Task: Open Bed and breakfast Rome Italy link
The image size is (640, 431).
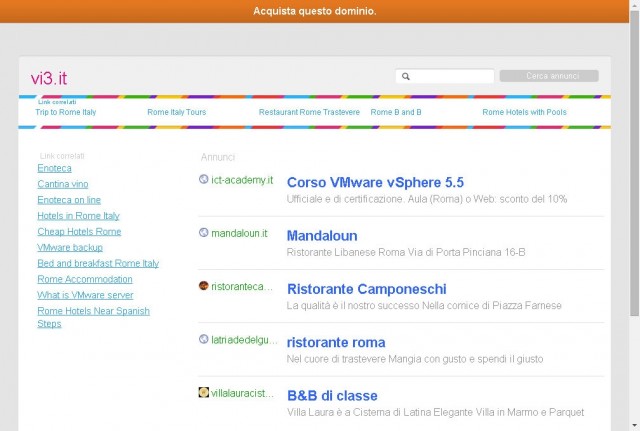Action: pyautogui.click(x=98, y=264)
